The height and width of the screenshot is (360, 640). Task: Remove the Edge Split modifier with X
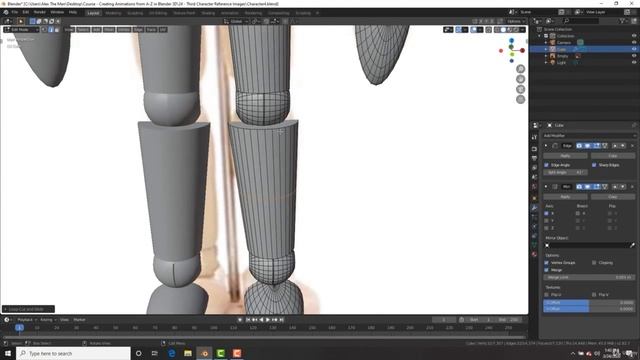click(x=633, y=146)
